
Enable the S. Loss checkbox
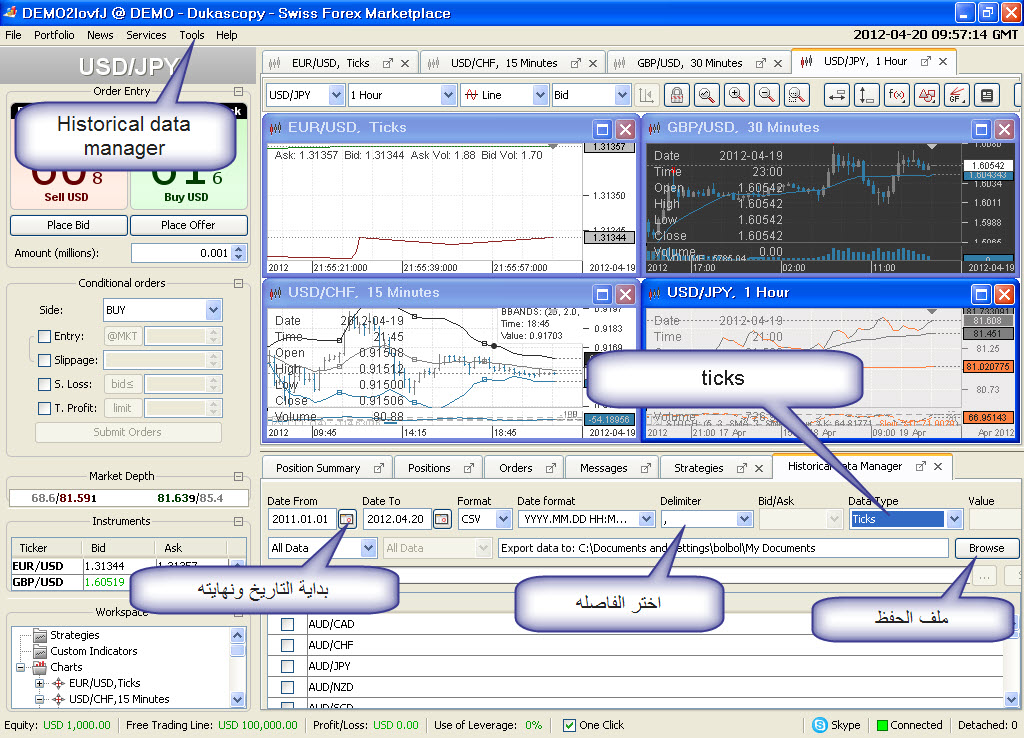[x=44, y=385]
